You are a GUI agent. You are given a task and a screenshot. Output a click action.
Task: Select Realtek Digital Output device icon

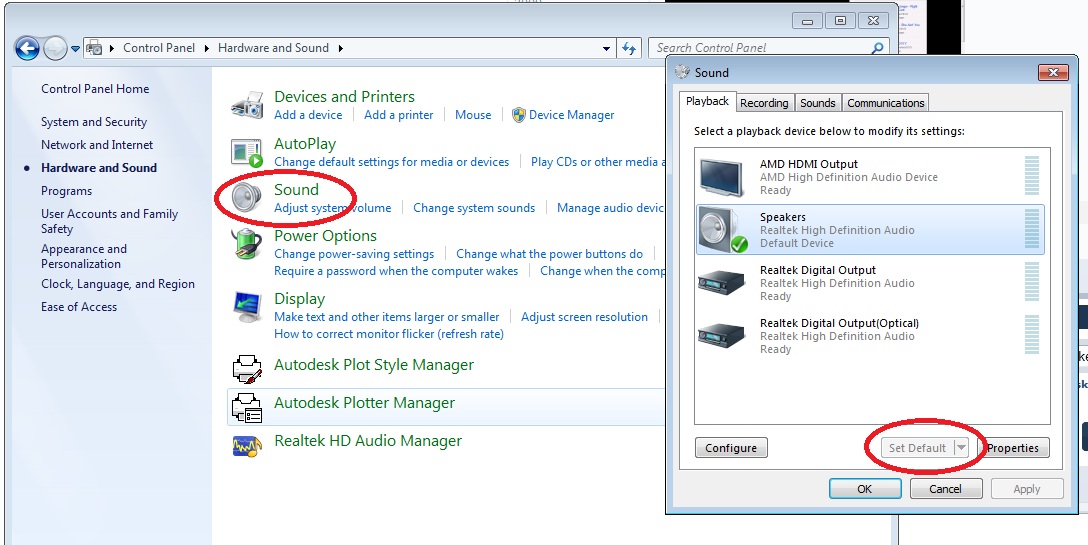point(722,283)
